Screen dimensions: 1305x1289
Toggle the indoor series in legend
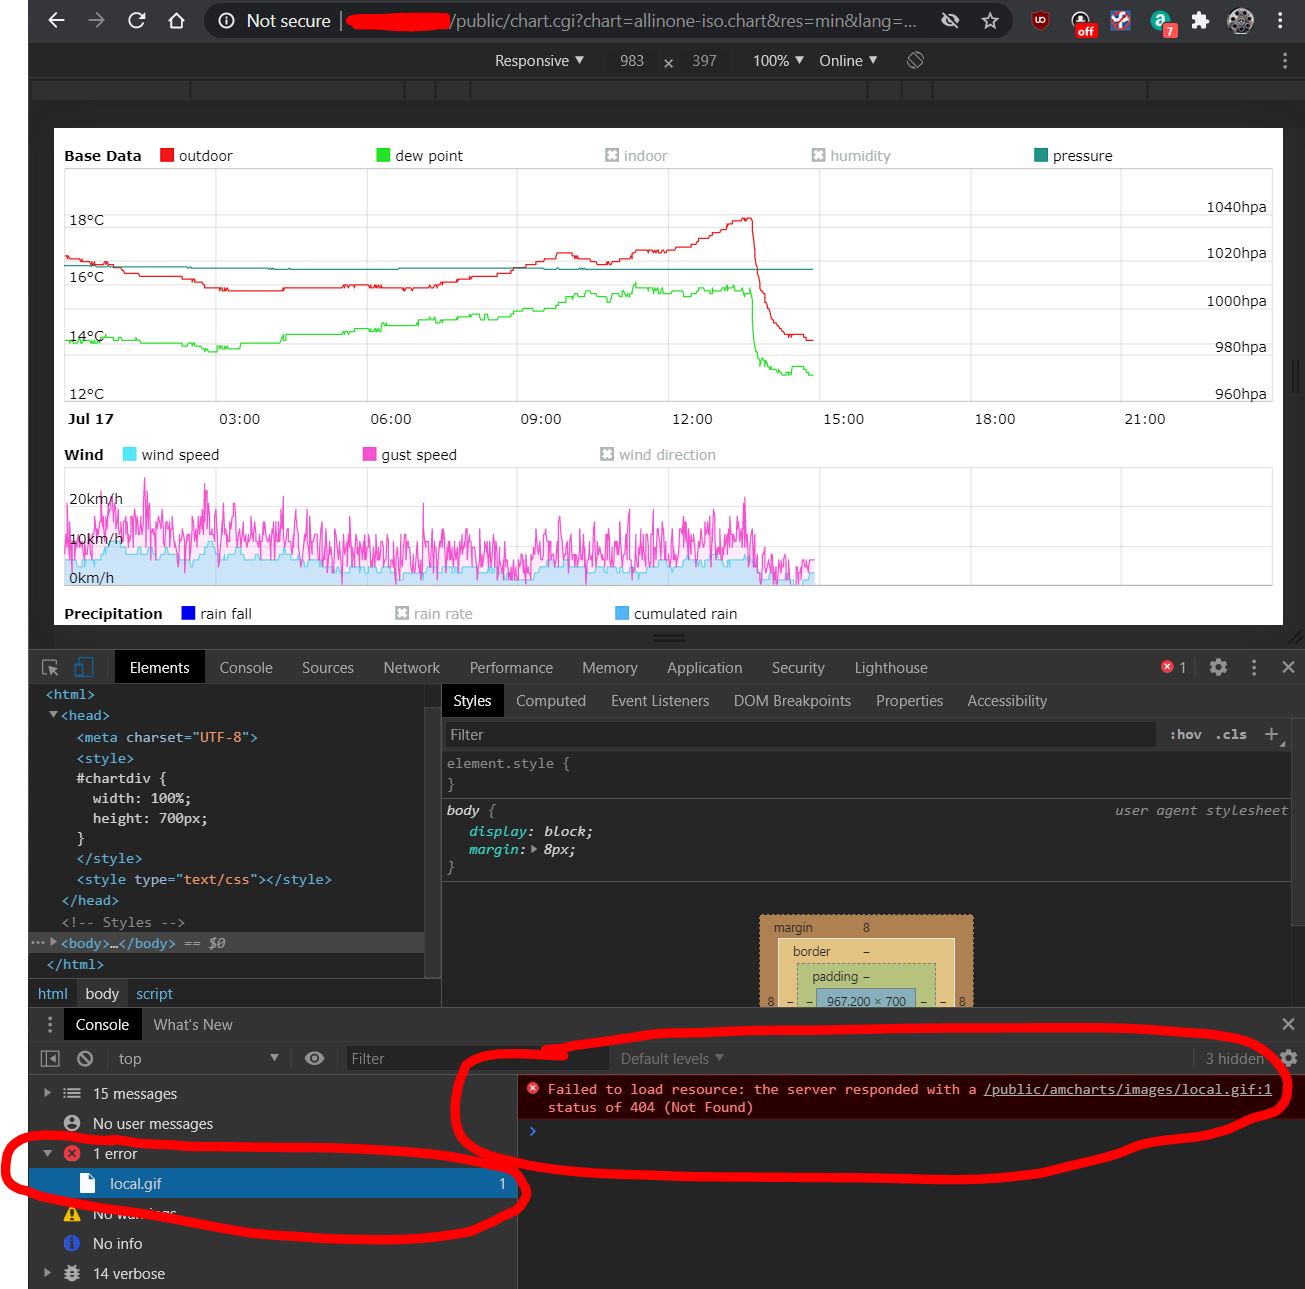pyautogui.click(x=636, y=155)
